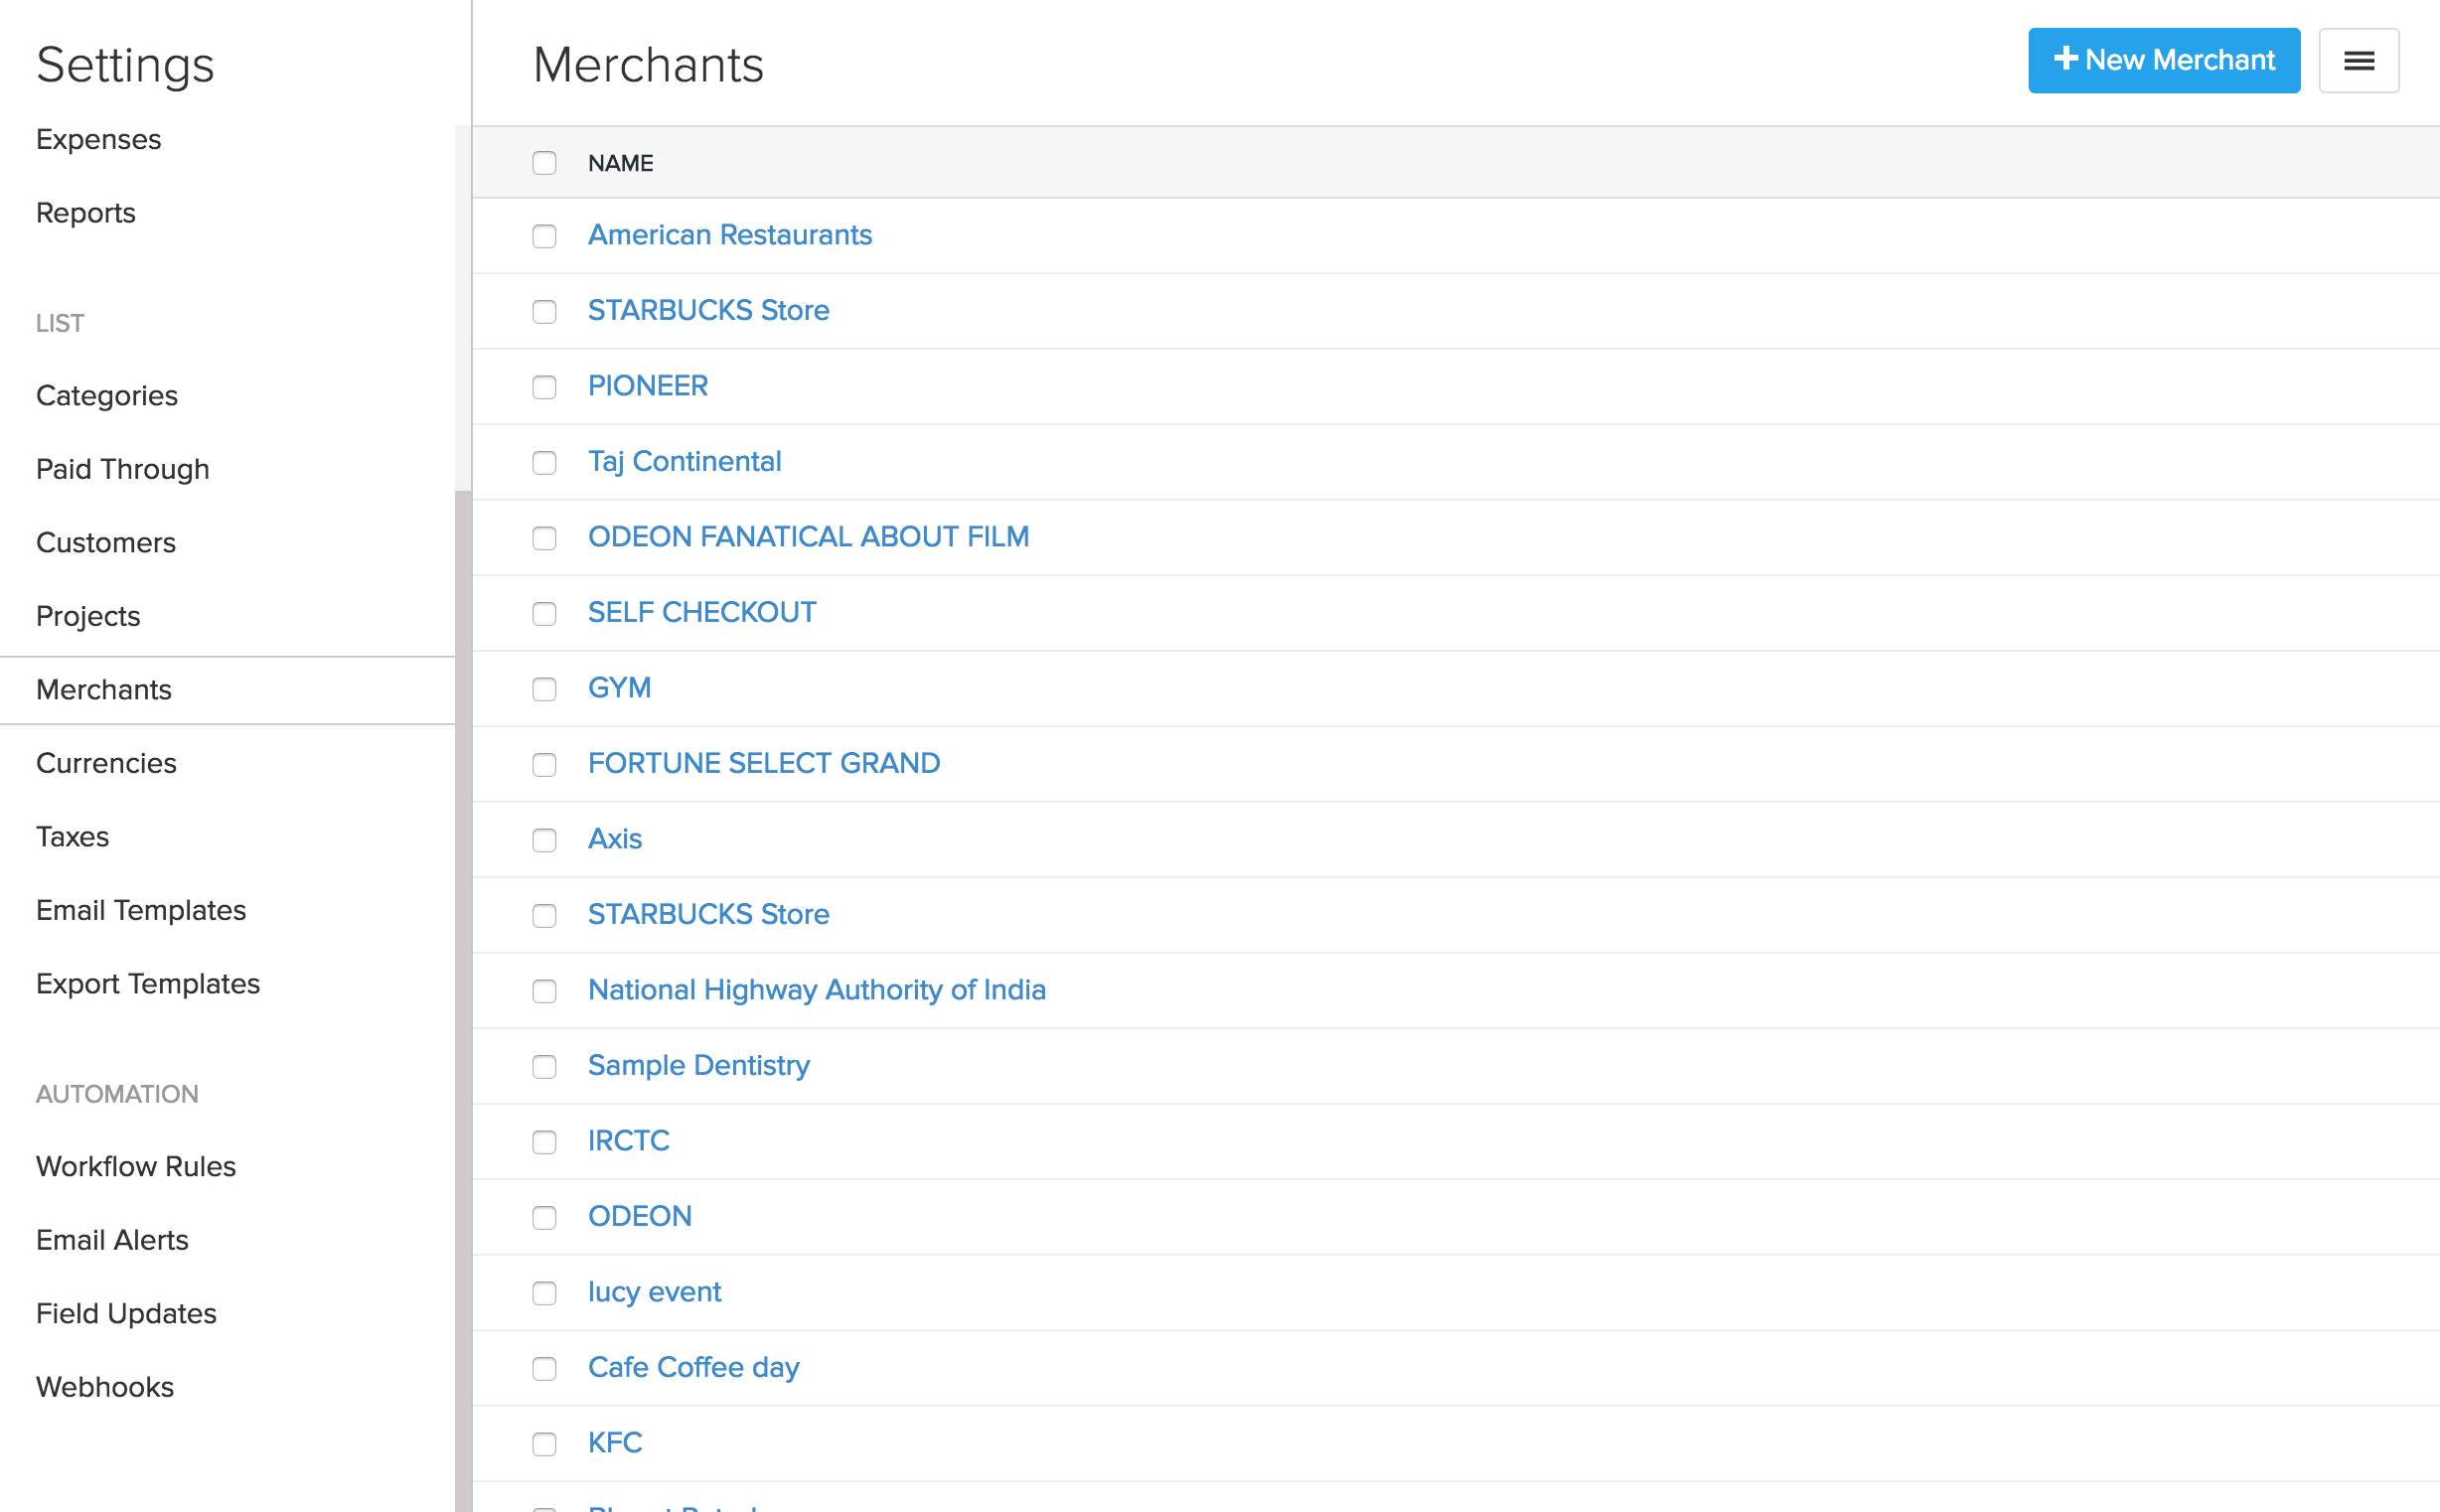Viewport: 2440px width, 1512px height.
Task: Open the ODEON FANATICAL ABOUT FILM merchant
Action: (808, 537)
